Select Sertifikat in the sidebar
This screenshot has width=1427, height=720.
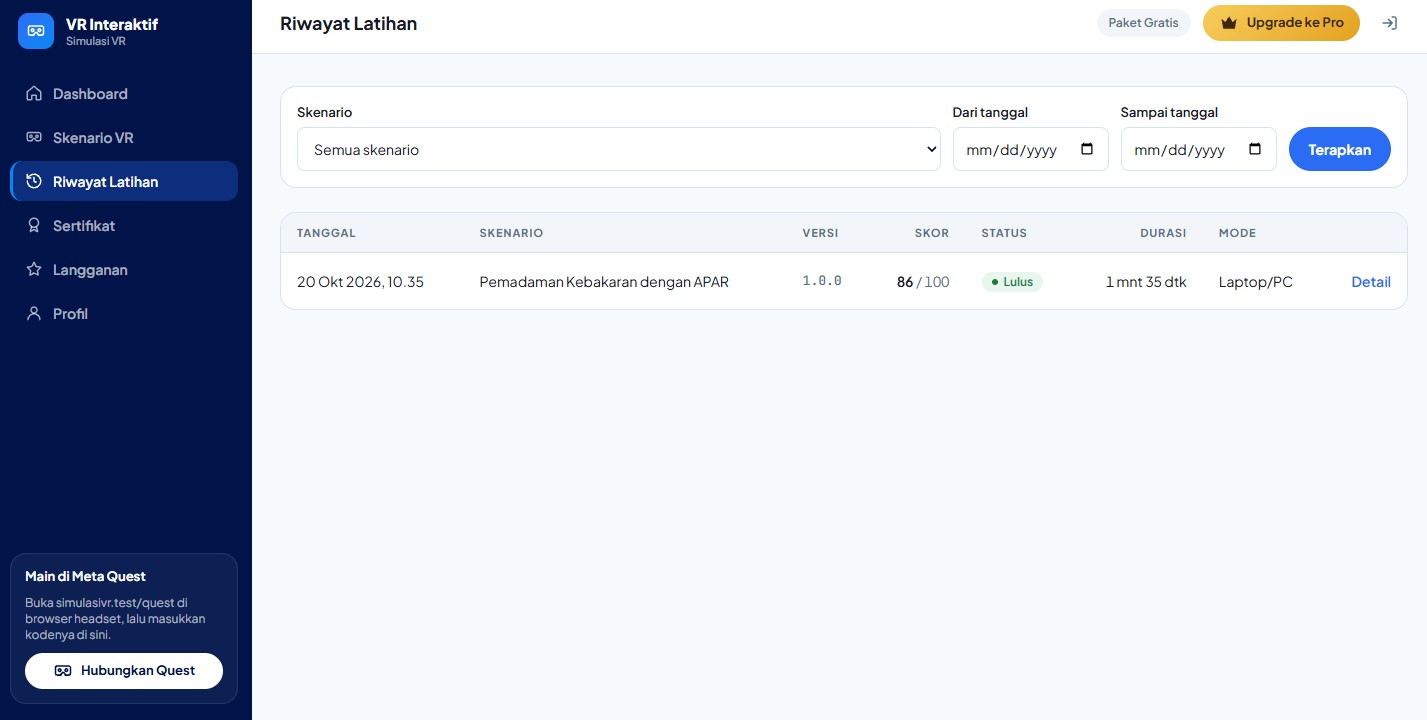pos(124,226)
